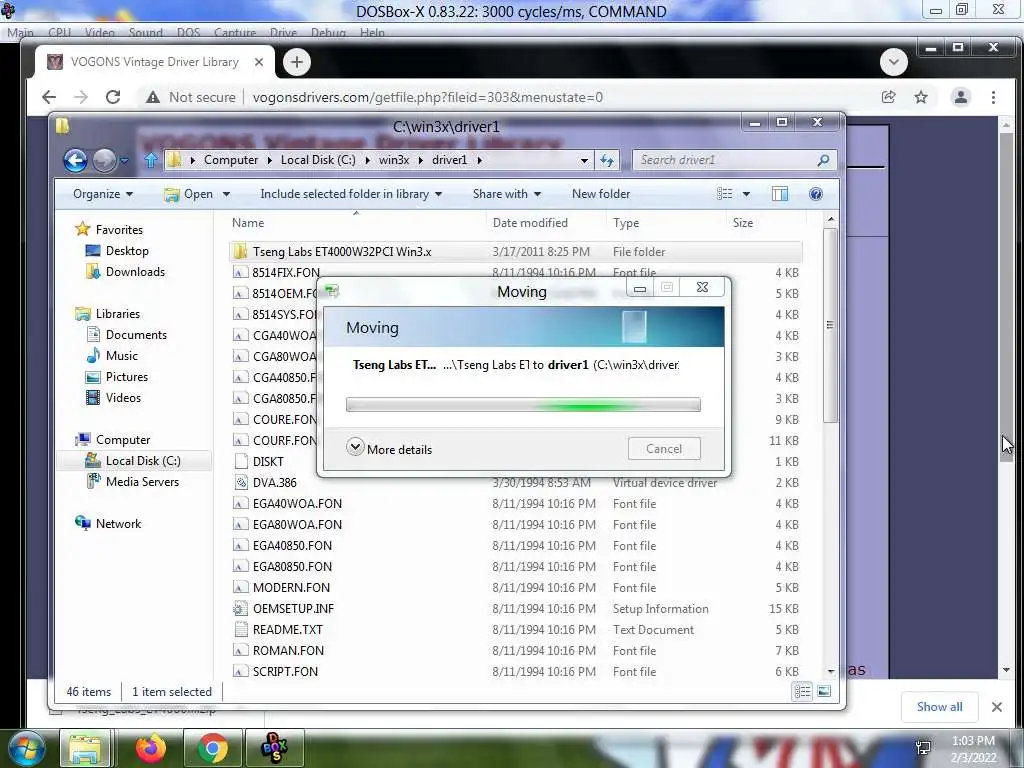Open the DOSBox-X Sound menu

(x=145, y=33)
